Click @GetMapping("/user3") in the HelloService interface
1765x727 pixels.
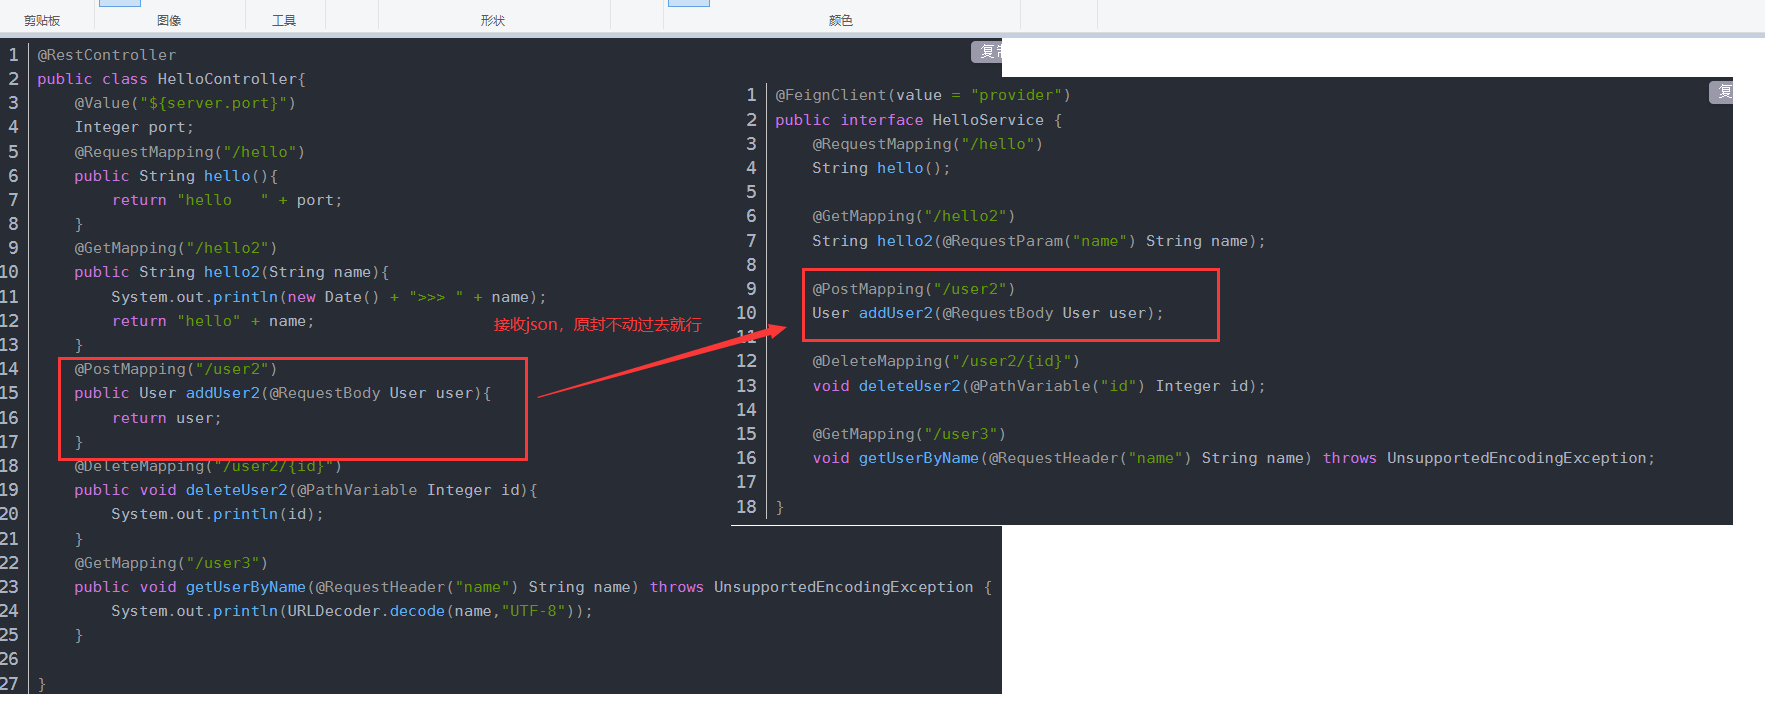click(x=909, y=434)
